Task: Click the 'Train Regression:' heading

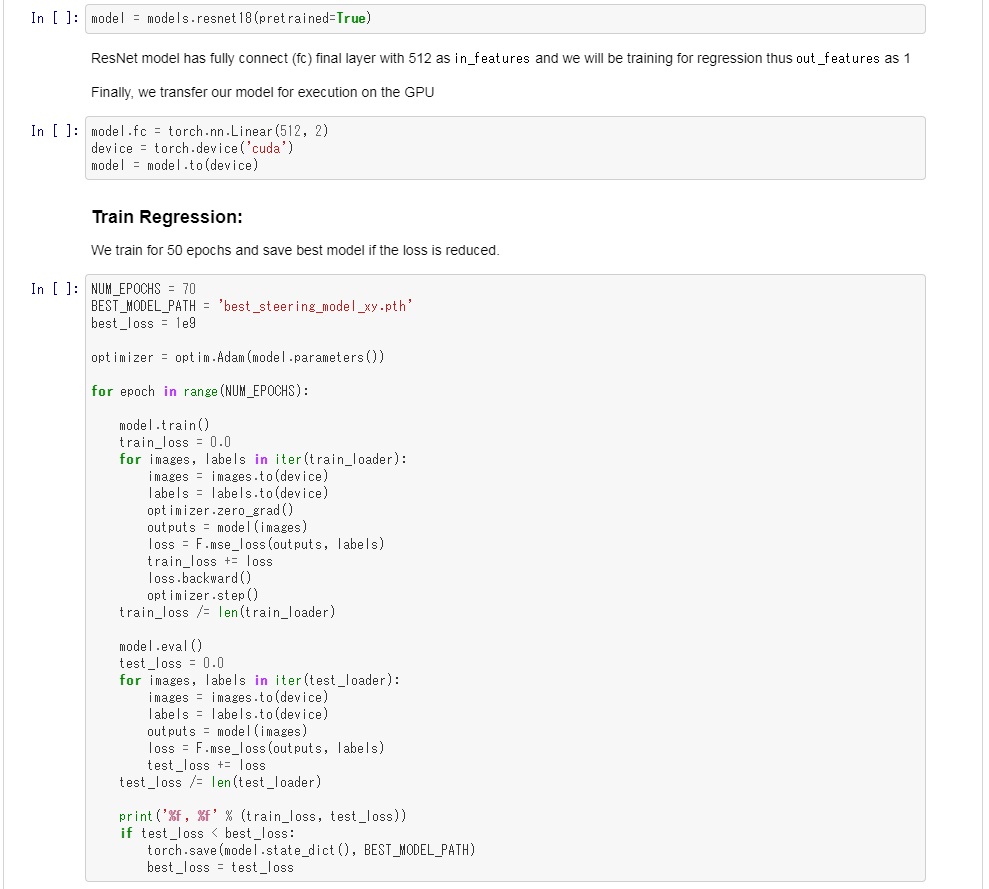Action: pos(167,217)
